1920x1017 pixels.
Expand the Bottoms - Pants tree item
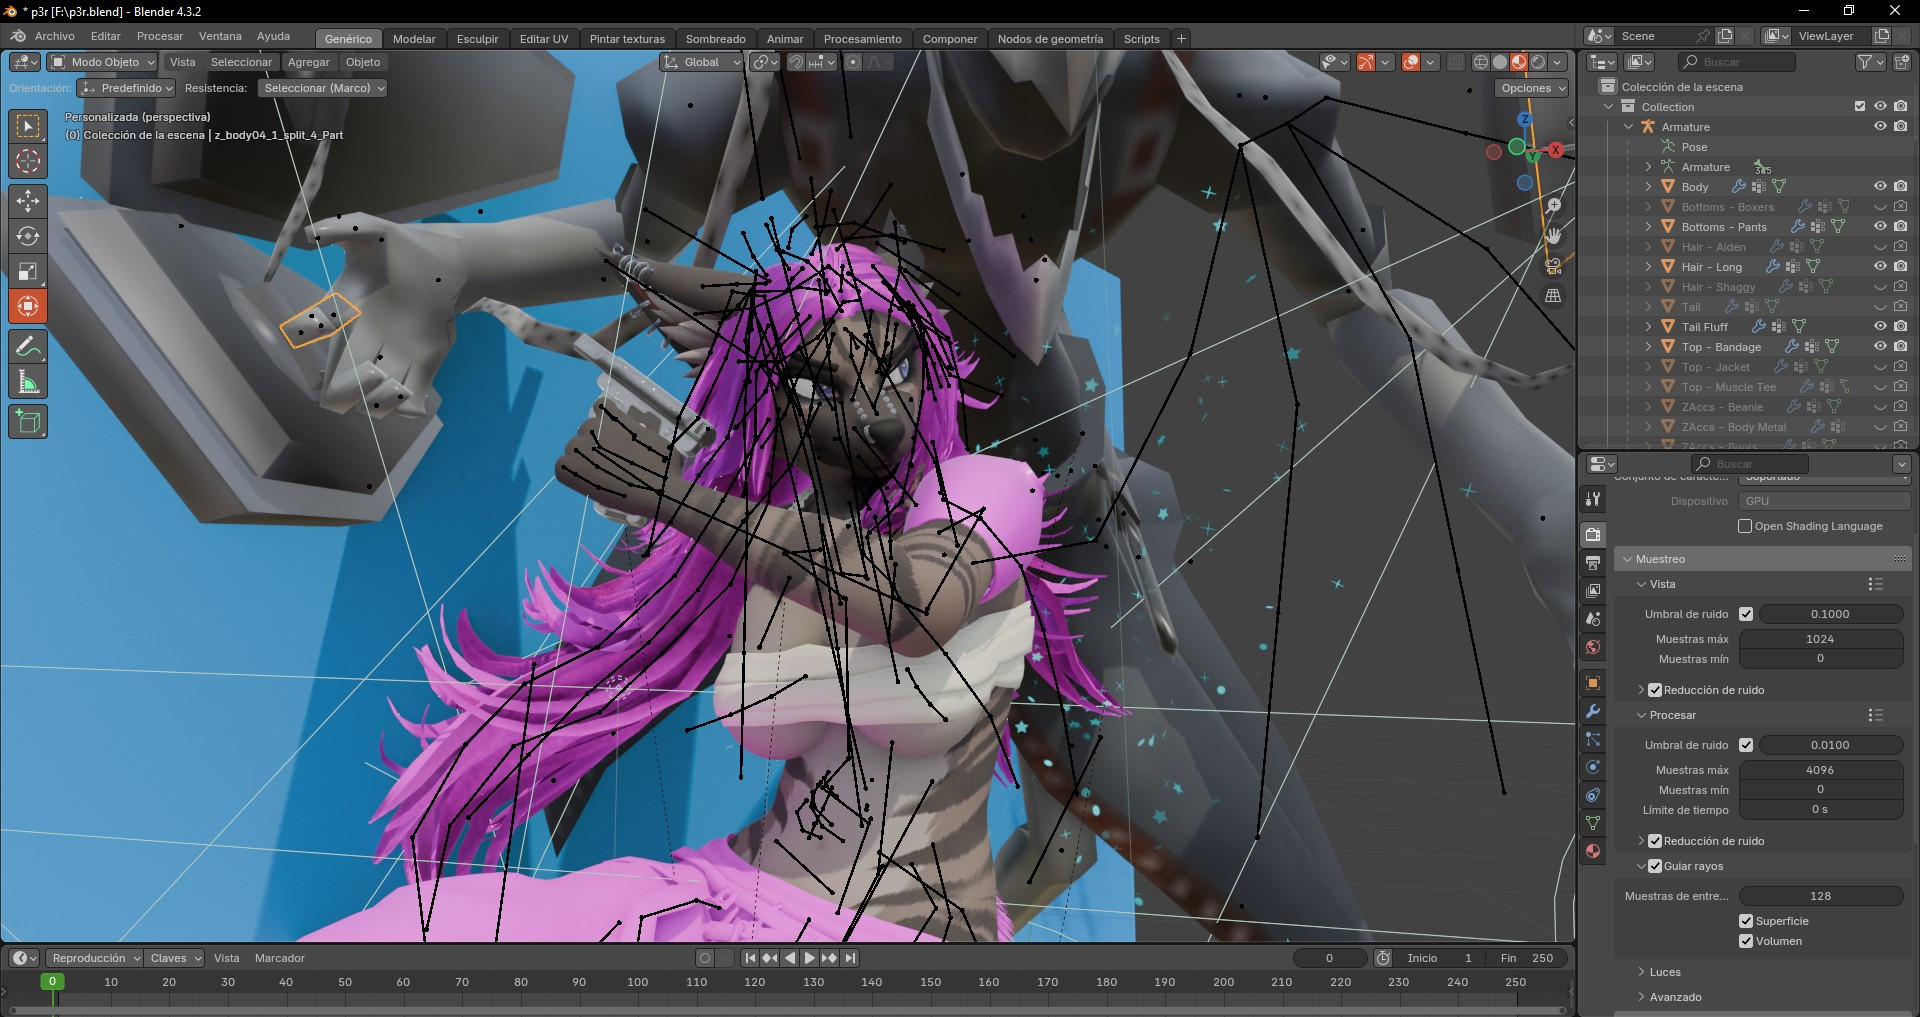click(x=1649, y=227)
